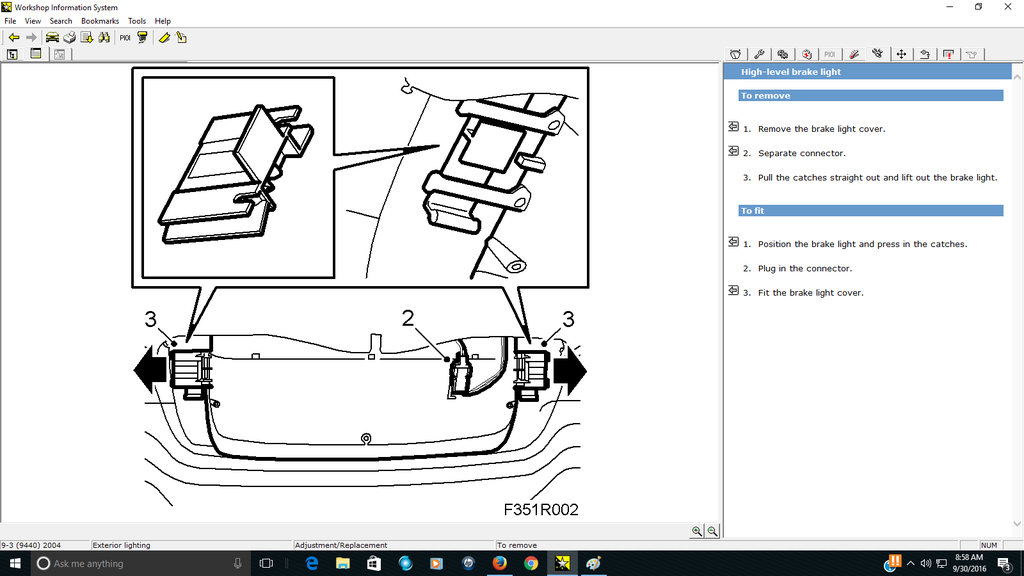Zoom in on the brake light diagram
The height and width of the screenshot is (576, 1024).
coord(698,531)
